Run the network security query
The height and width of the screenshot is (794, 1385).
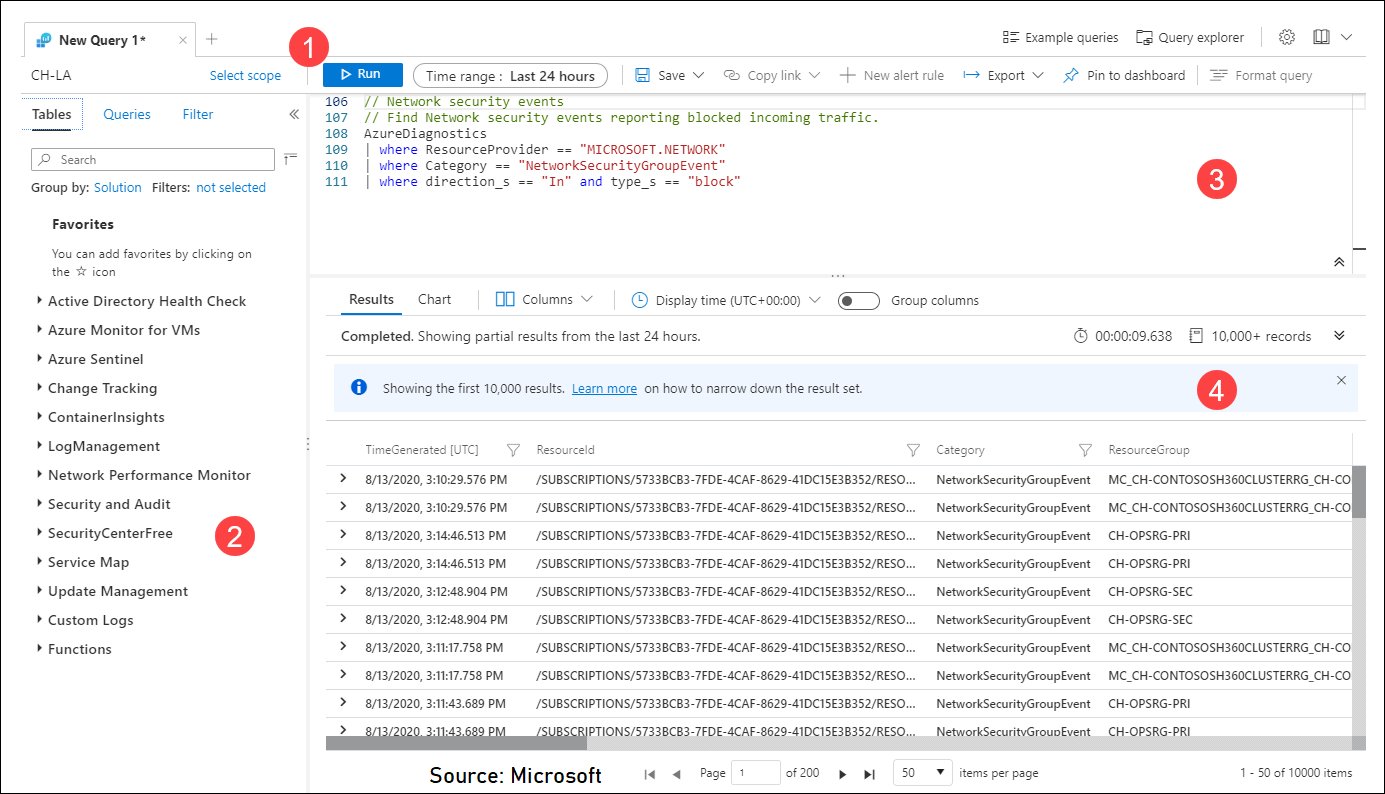[362, 74]
